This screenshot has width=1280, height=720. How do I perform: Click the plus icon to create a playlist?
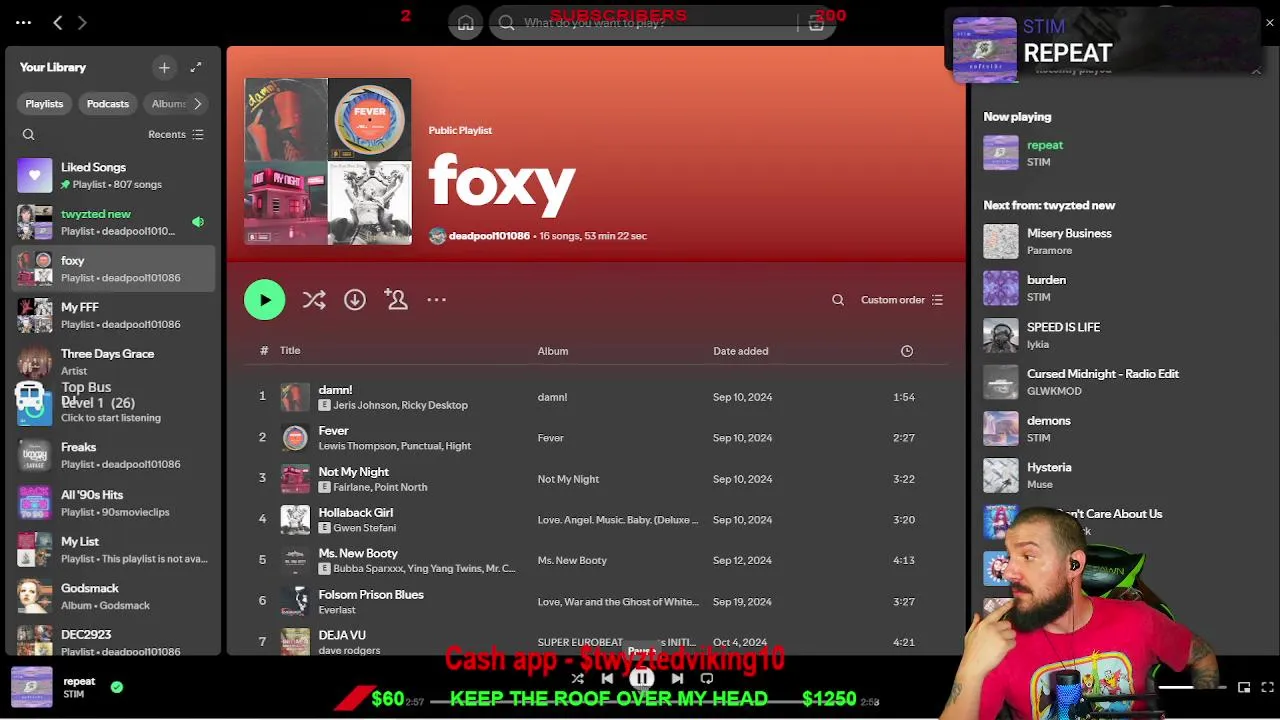[x=164, y=67]
